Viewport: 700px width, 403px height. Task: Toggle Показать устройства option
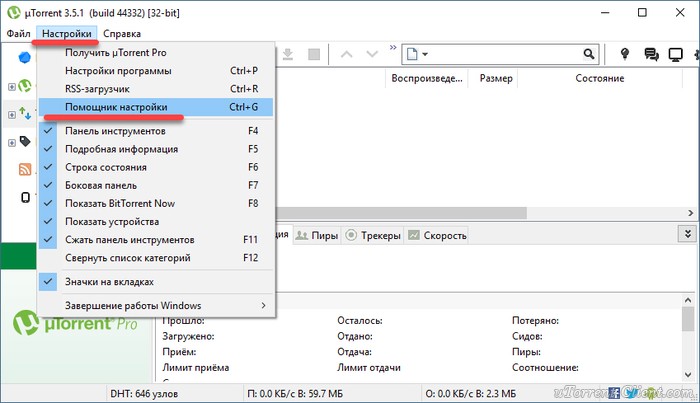pos(156,222)
